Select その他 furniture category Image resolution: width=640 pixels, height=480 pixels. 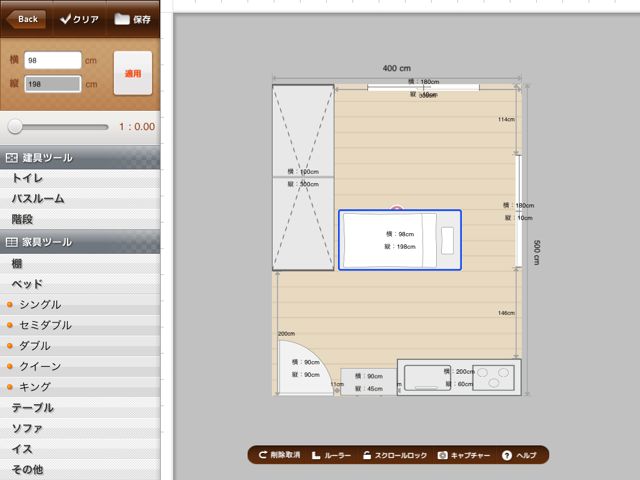[x=80, y=470]
